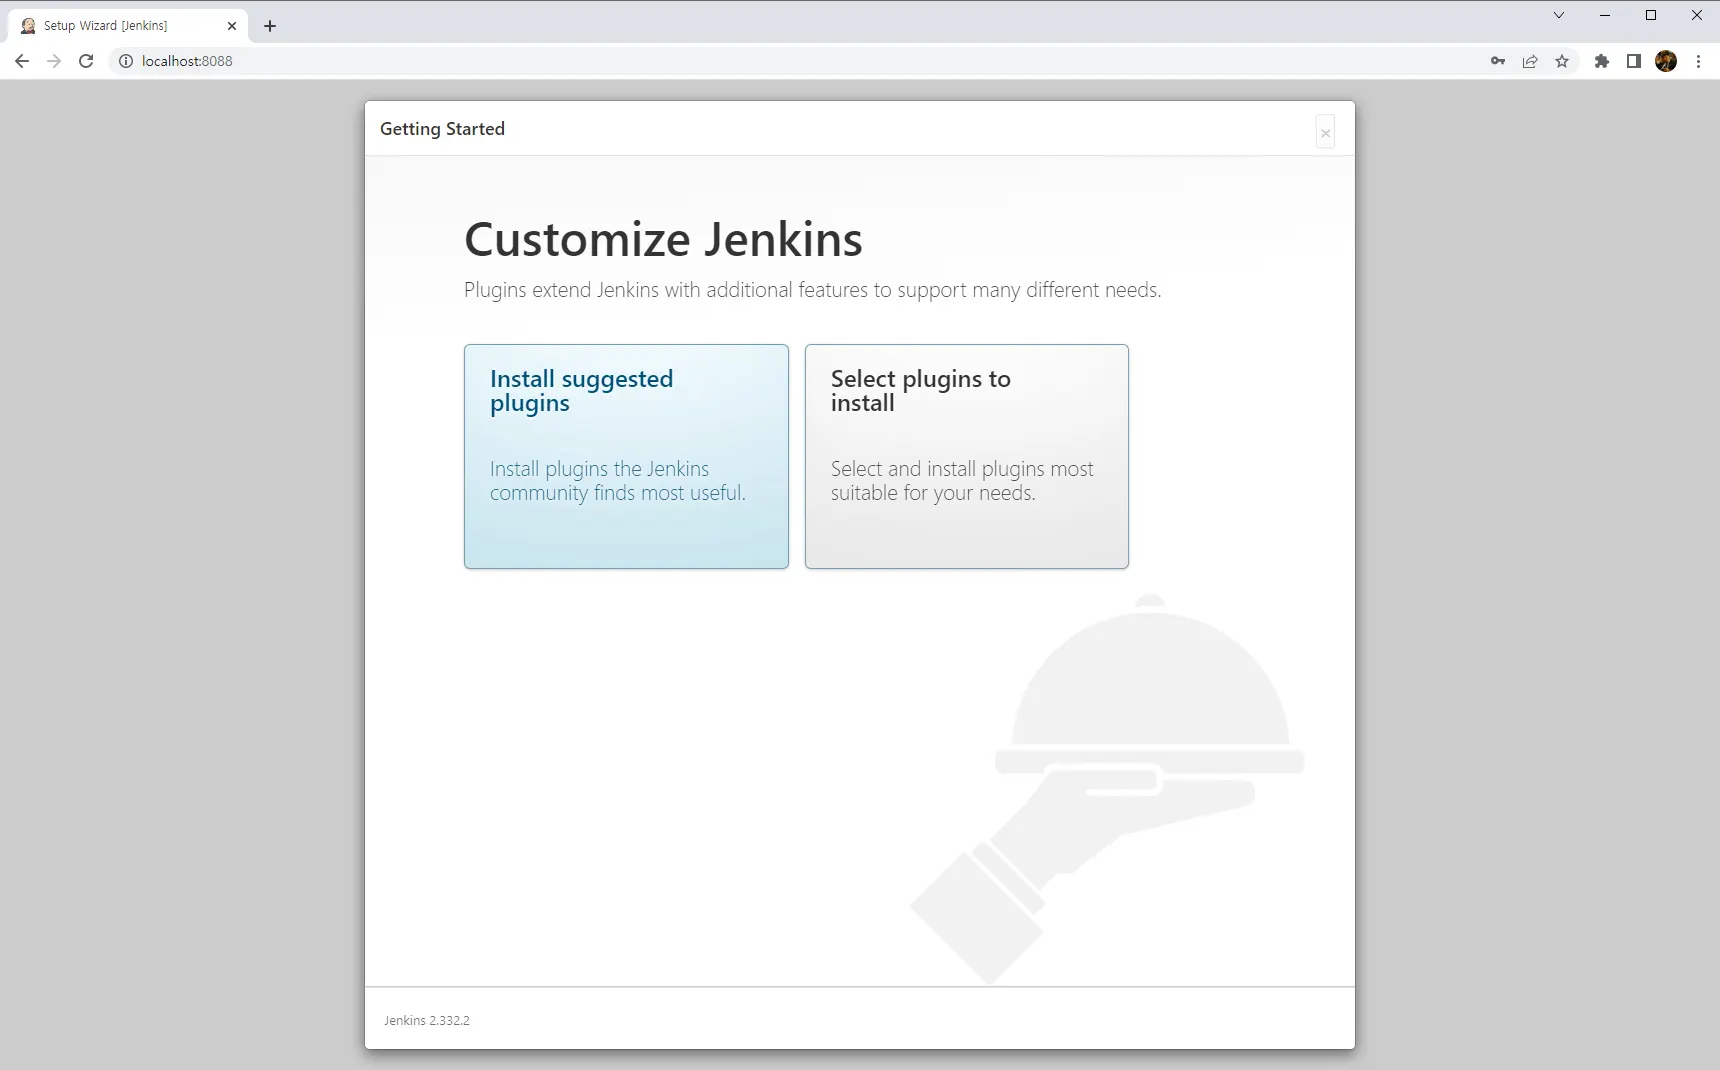Go back using browser back arrow
The image size is (1720, 1070).
(x=22, y=61)
